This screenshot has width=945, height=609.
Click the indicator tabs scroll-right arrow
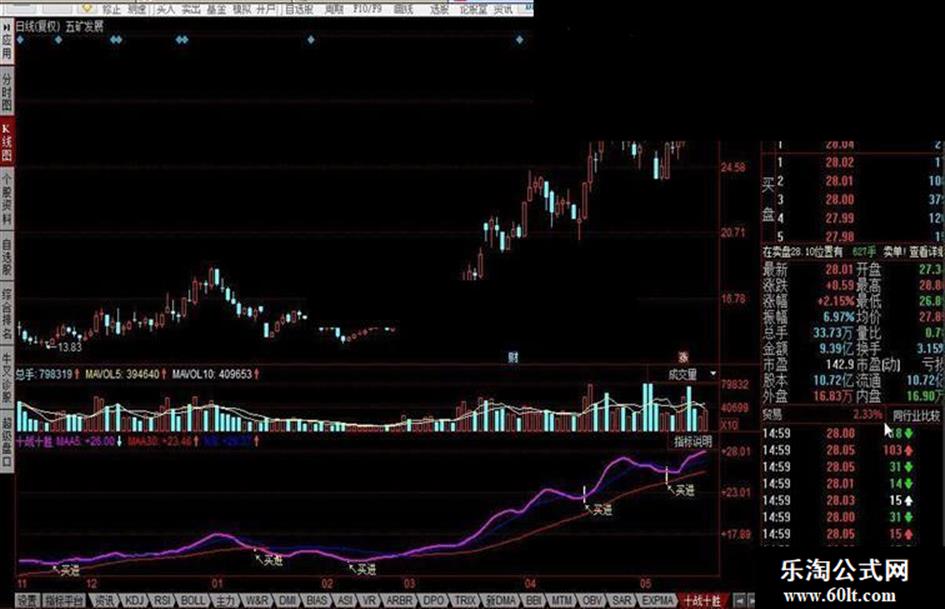tap(751, 601)
